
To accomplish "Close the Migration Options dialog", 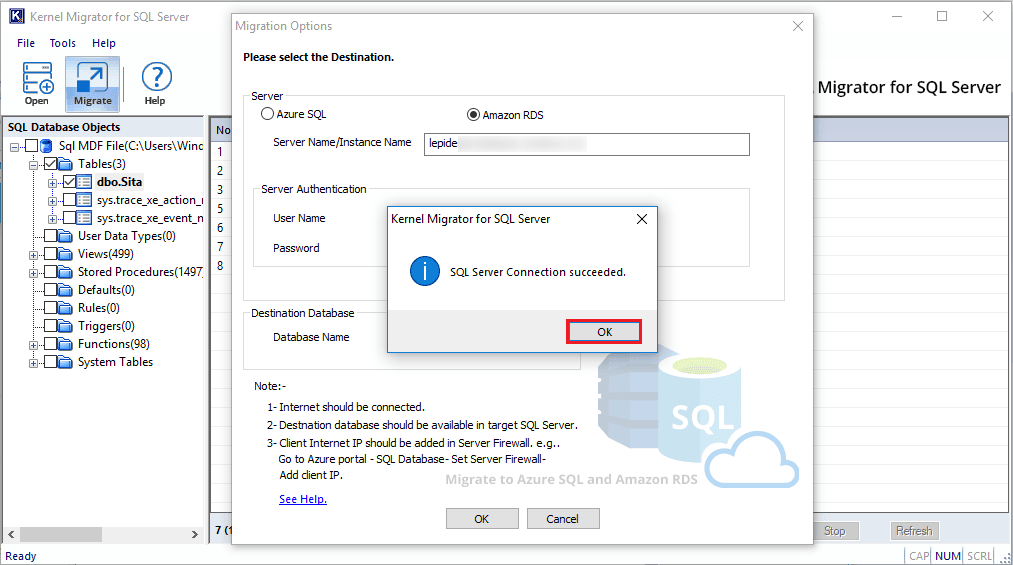I will coord(798,26).
